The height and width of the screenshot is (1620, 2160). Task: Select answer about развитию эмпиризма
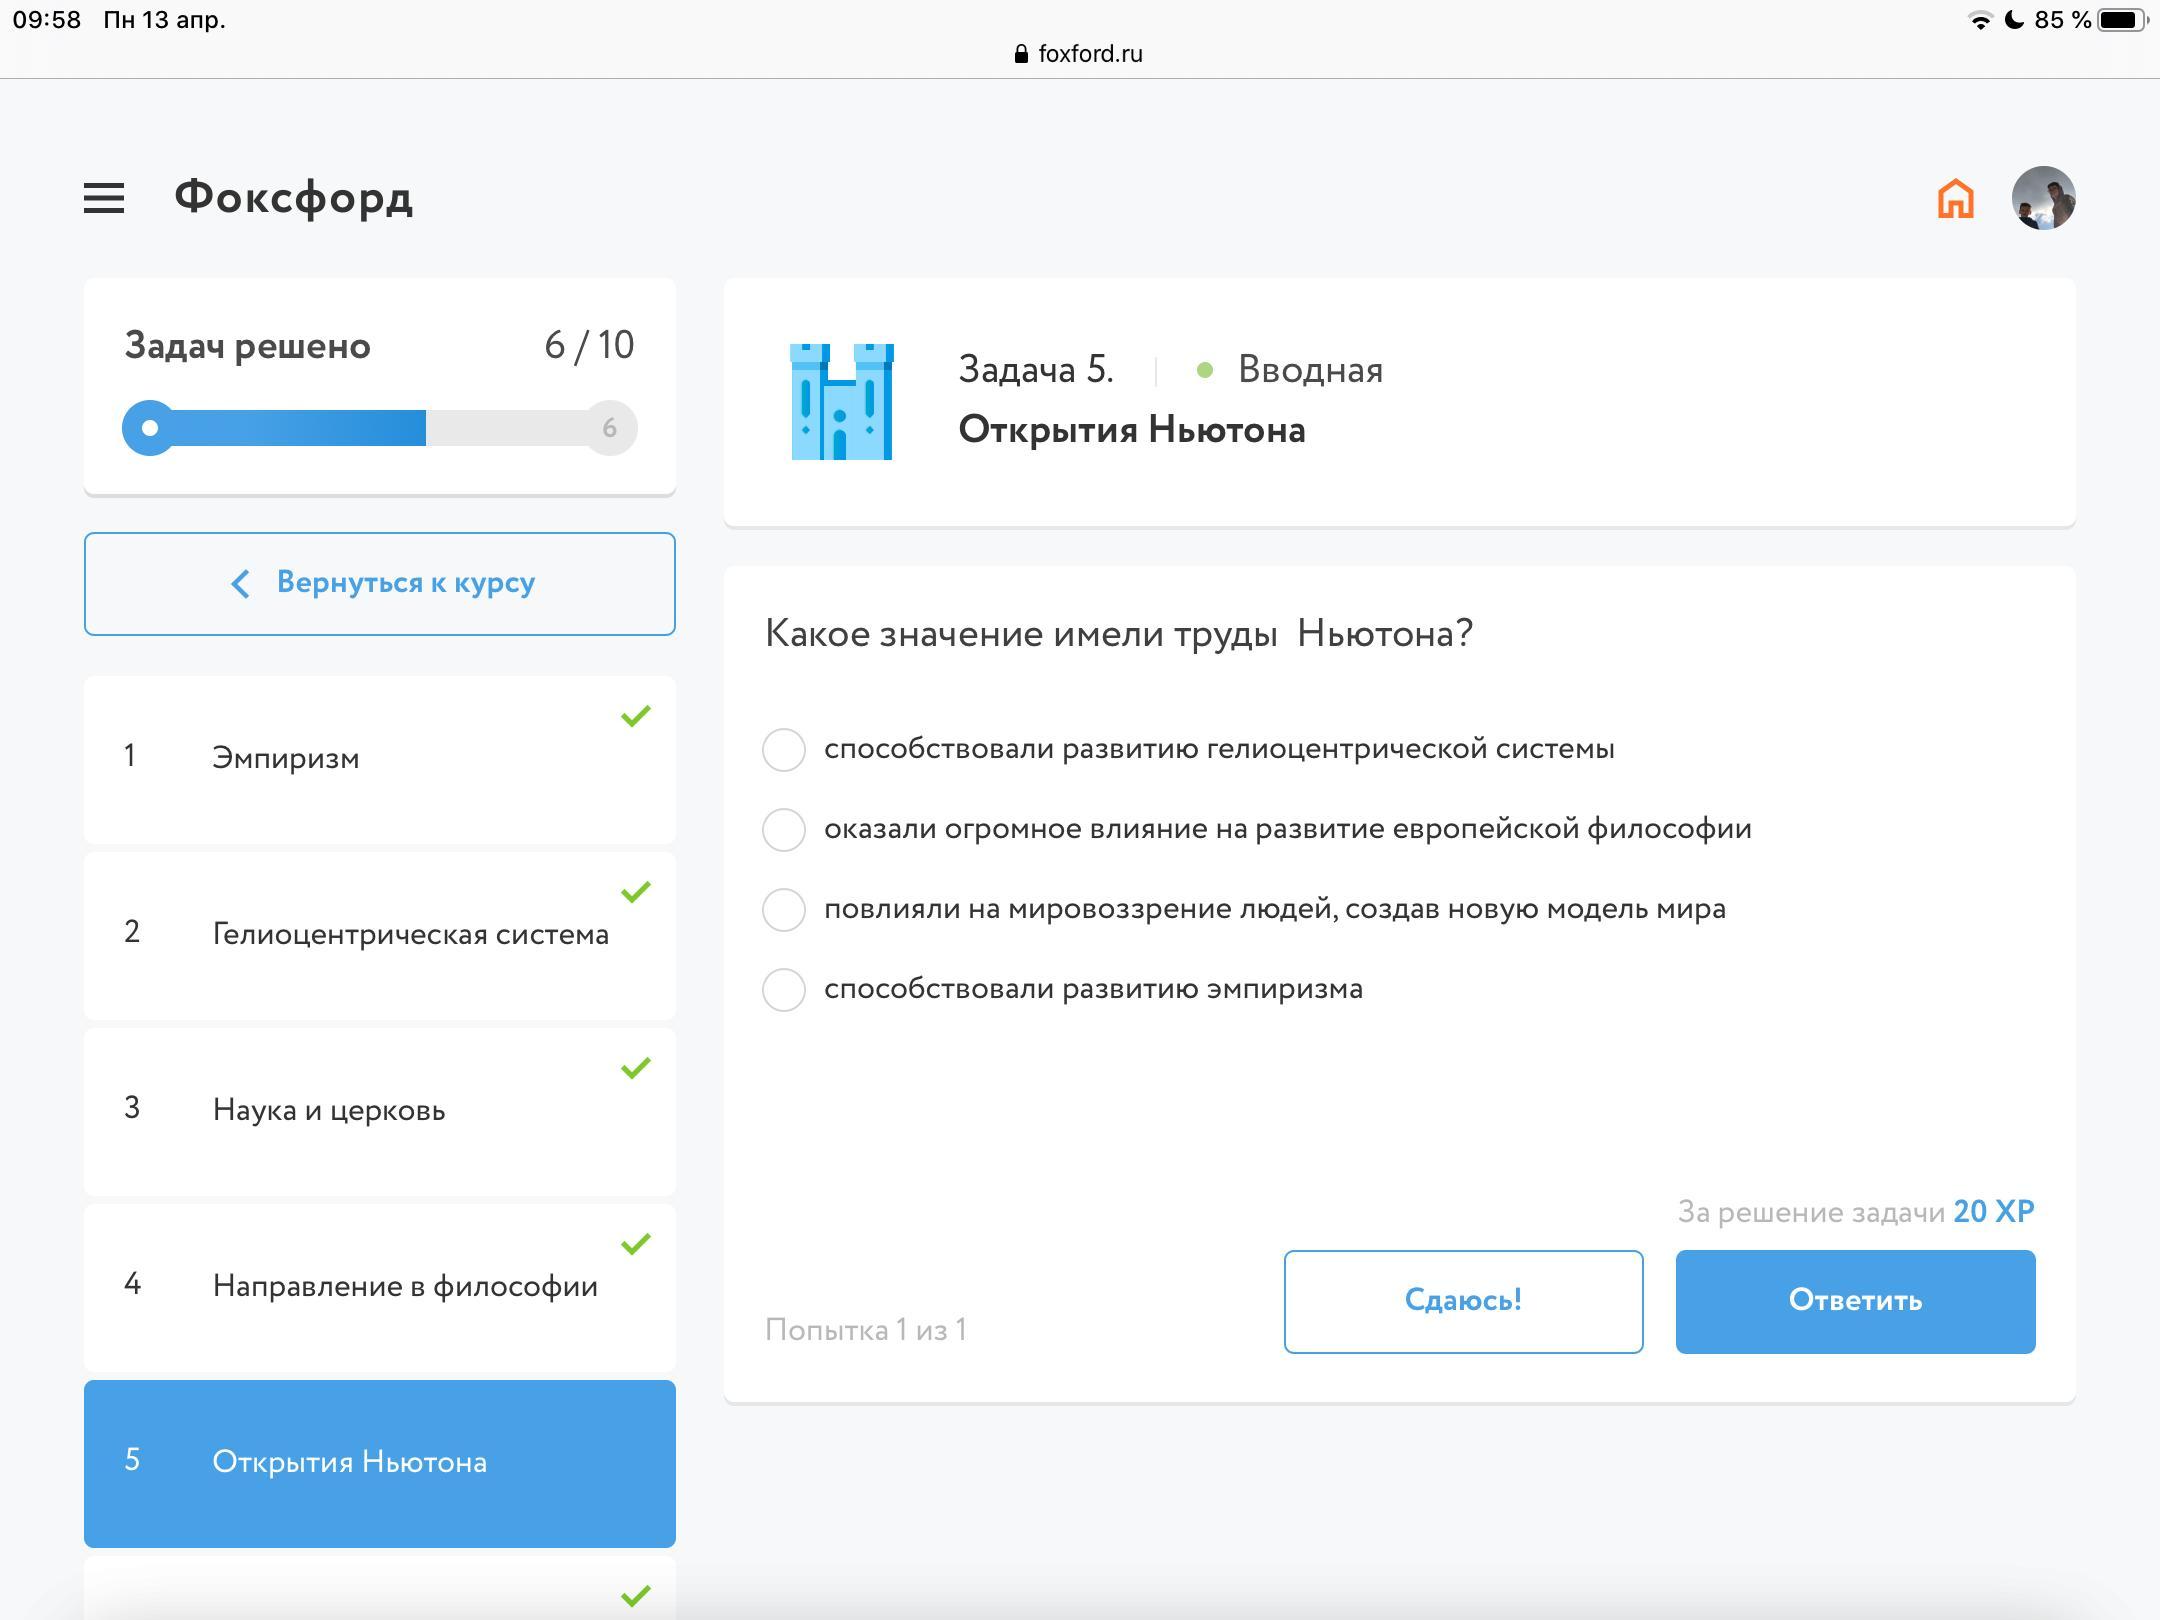(784, 989)
